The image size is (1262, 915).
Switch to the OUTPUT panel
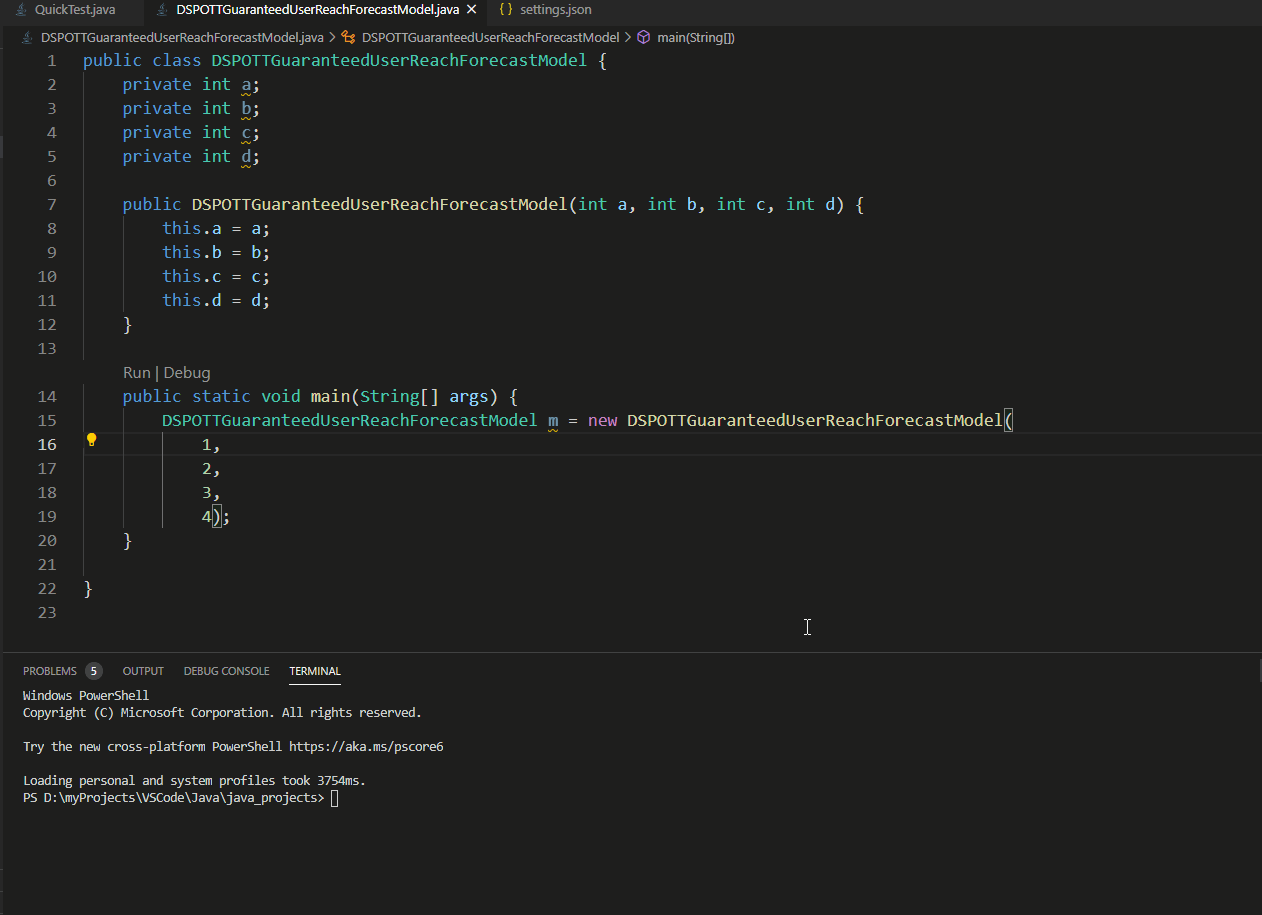[x=143, y=671]
